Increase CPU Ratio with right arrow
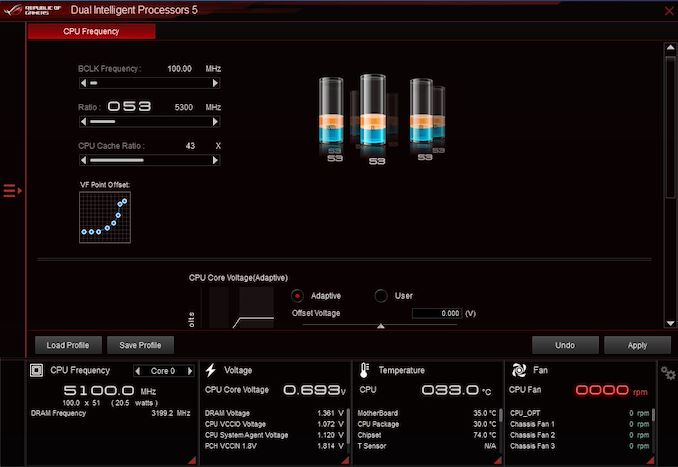 pyautogui.click(x=215, y=122)
